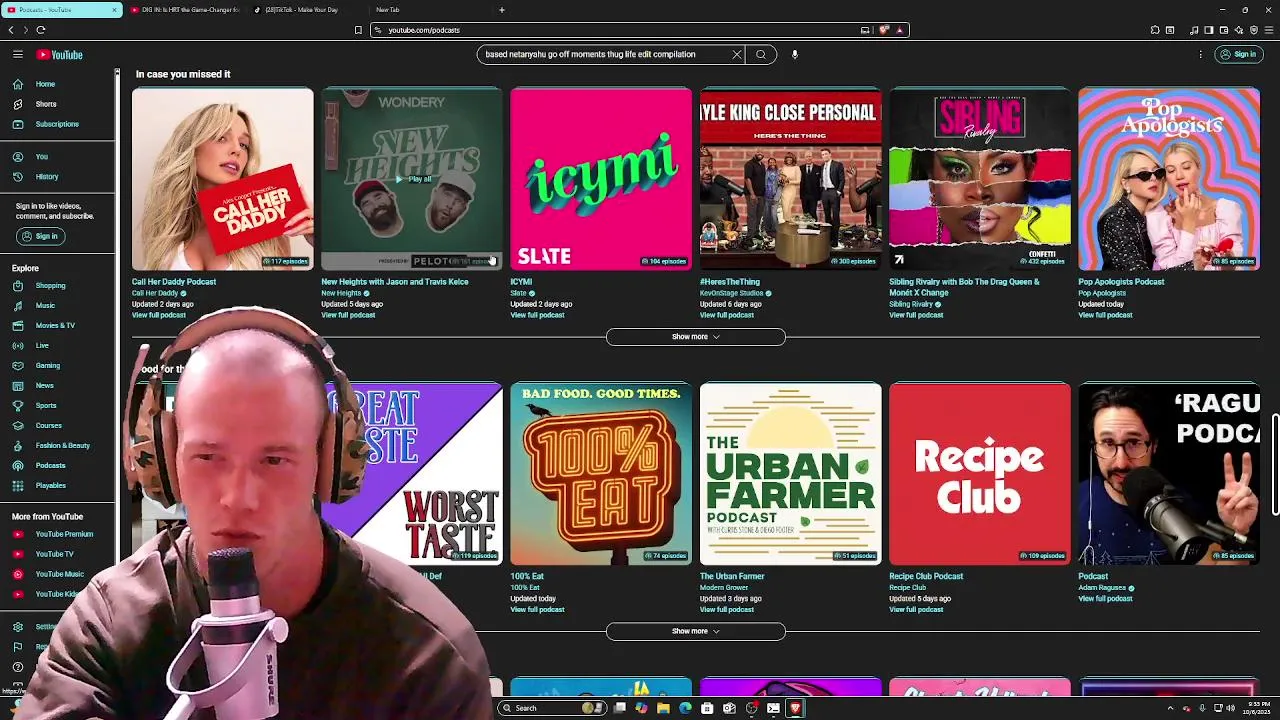Click the Courses icon in the sidebar

pos(18,426)
